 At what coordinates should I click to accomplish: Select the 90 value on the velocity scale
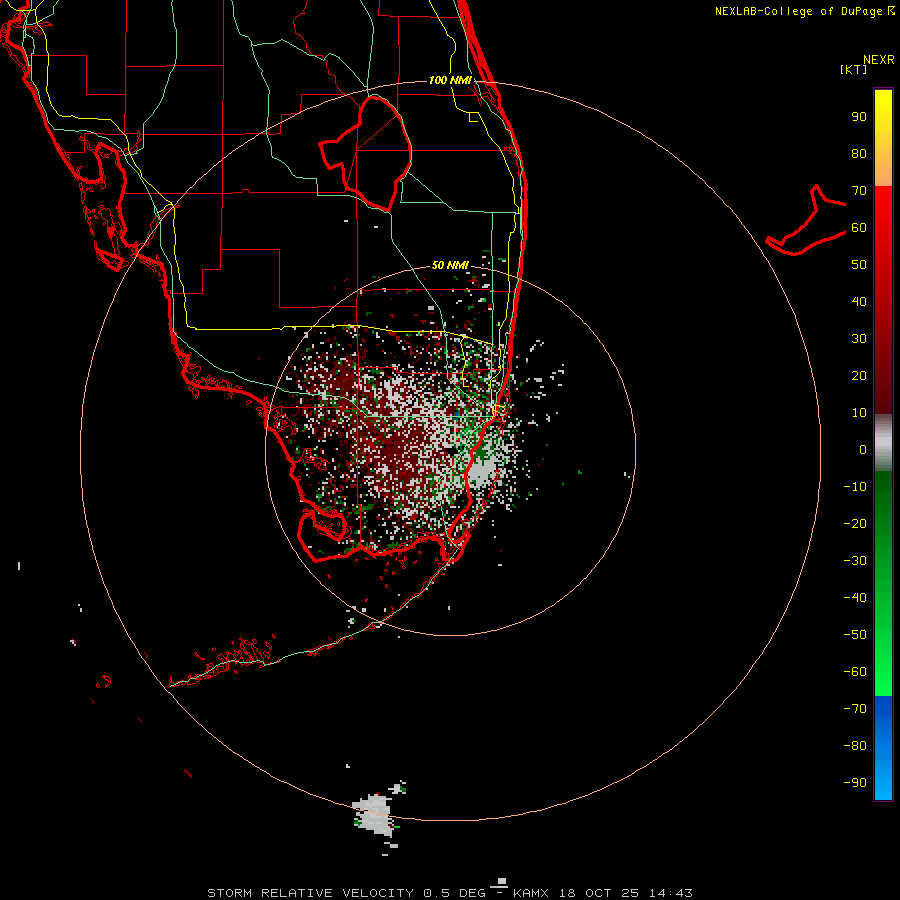click(x=859, y=117)
